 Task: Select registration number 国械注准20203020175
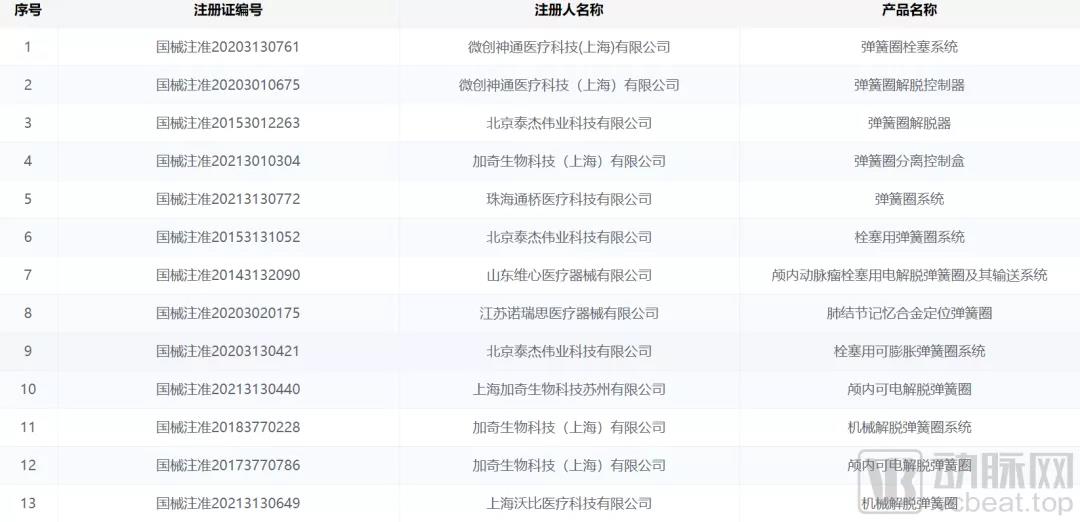click(228, 313)
